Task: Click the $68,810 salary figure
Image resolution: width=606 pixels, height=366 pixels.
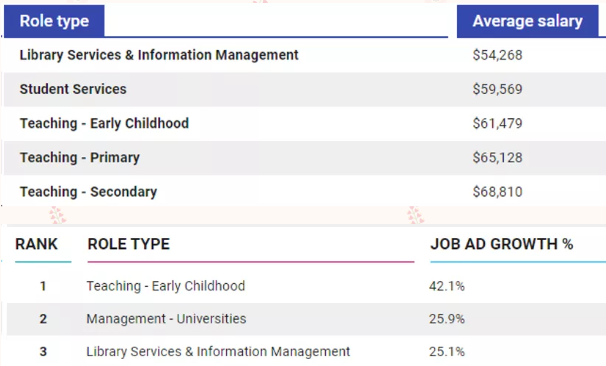Action: (x=497, y=192)
